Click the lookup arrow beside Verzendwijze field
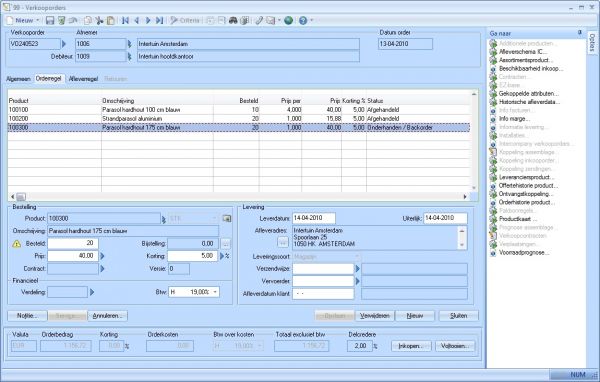 click(357, 269)
